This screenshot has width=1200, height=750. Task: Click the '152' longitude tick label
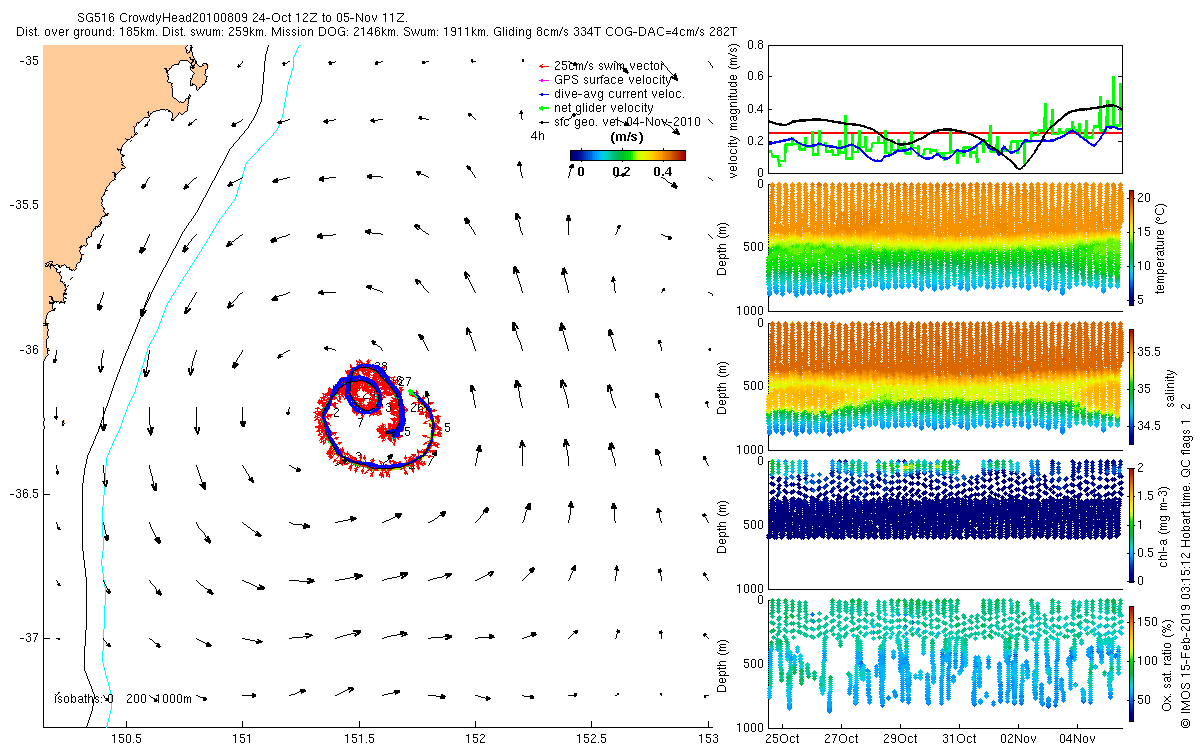point(475,738)
